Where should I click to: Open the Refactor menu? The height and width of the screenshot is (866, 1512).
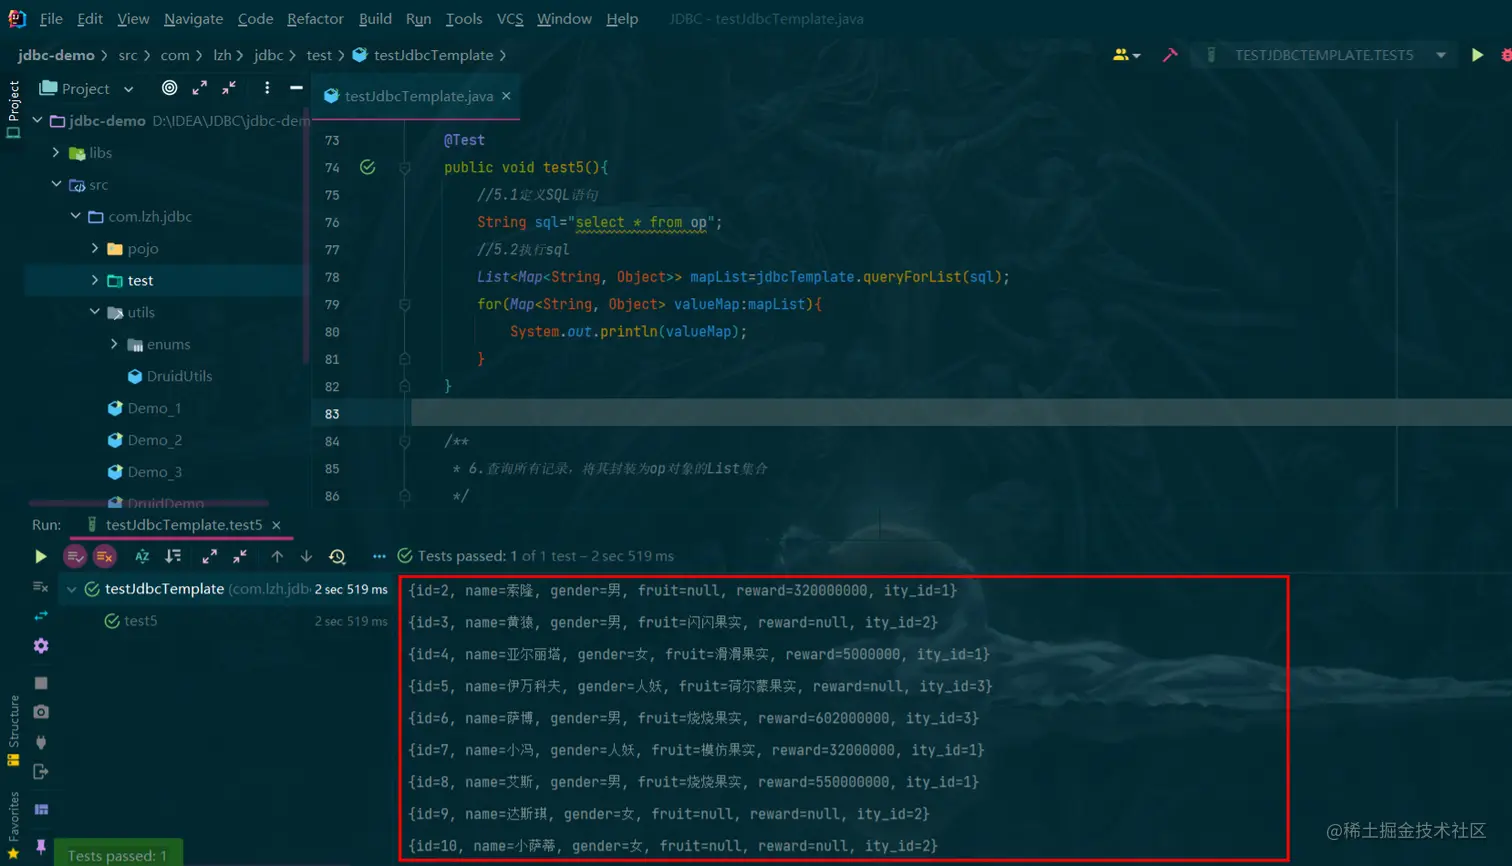pos(315,18)
